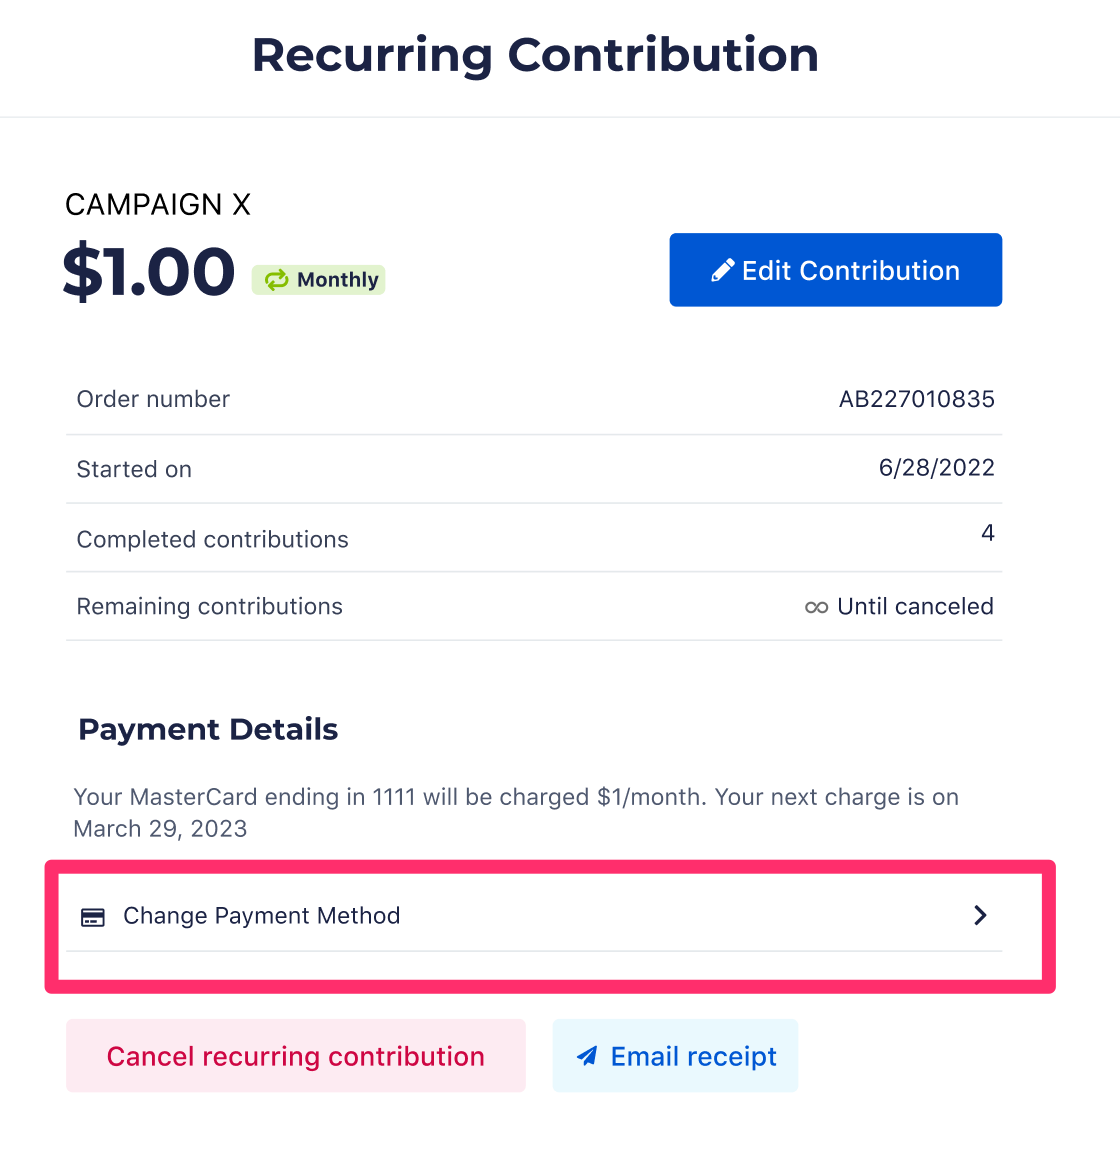Cancel the recurring contribution
Screen dimensions: 1120x1168
pos(296,1056)
